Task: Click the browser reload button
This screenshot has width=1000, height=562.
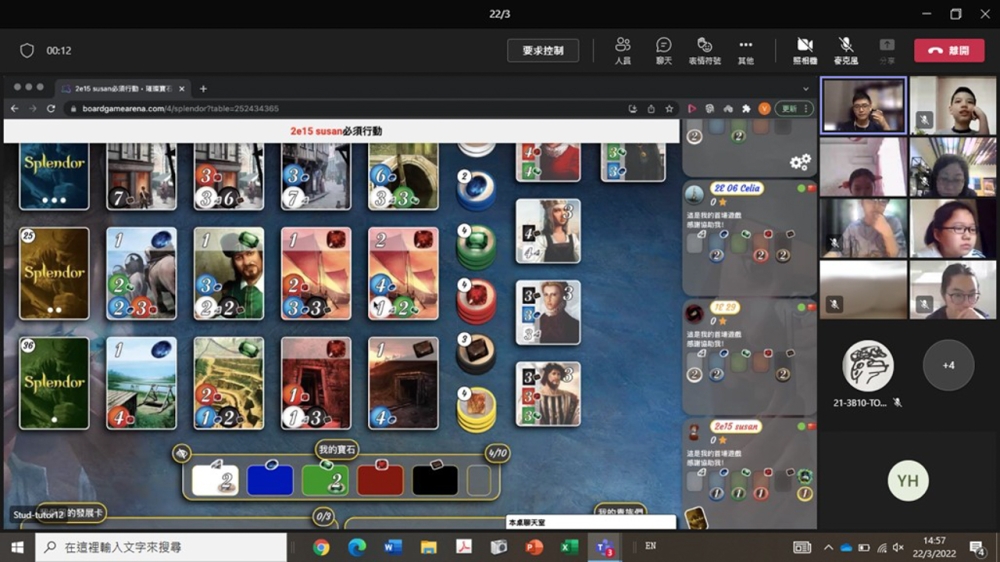Action: [51, 108]
